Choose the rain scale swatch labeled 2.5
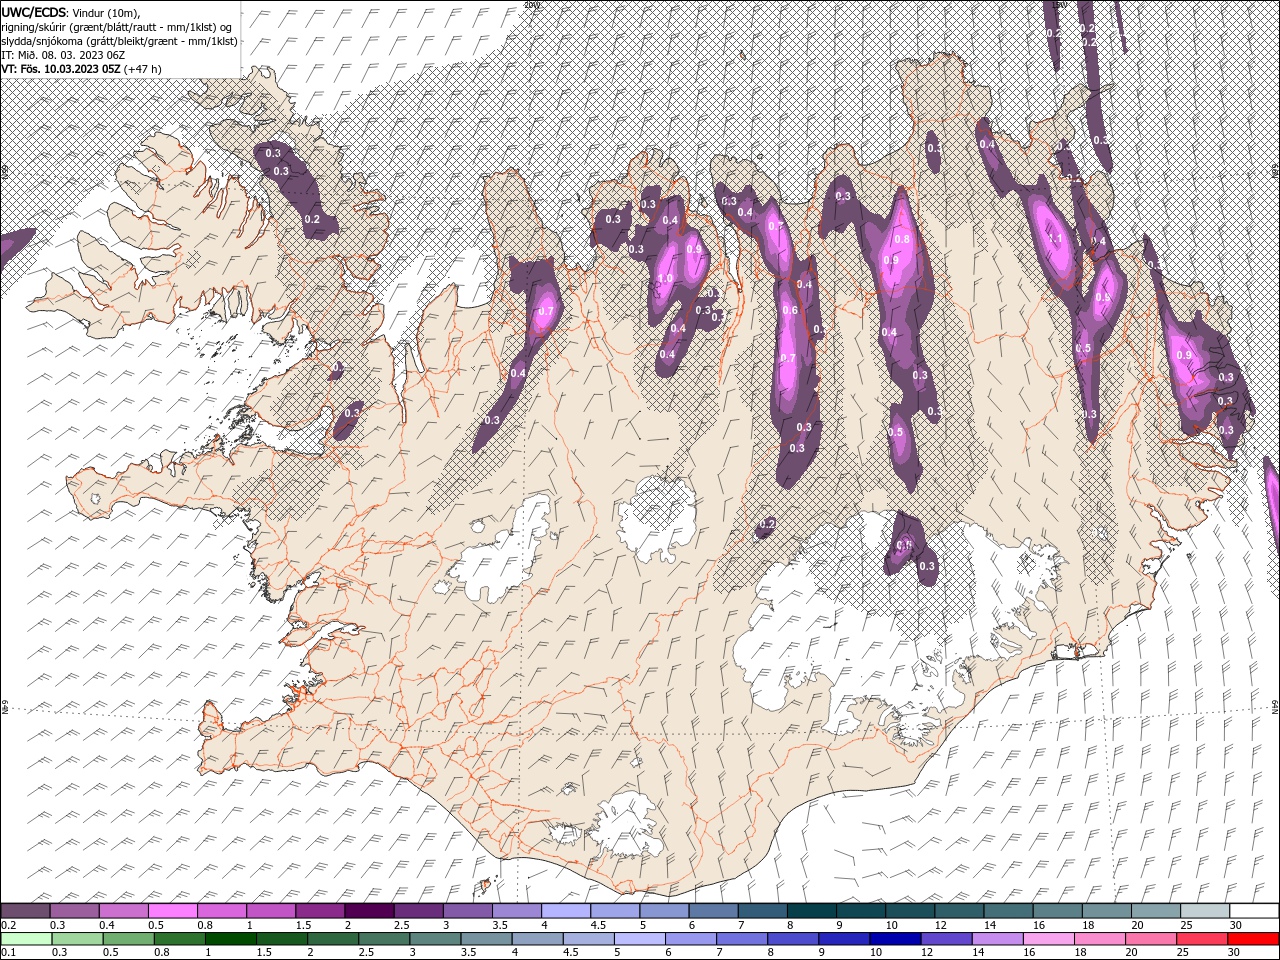Screen dimensions: 1280x960 (384, 939)
